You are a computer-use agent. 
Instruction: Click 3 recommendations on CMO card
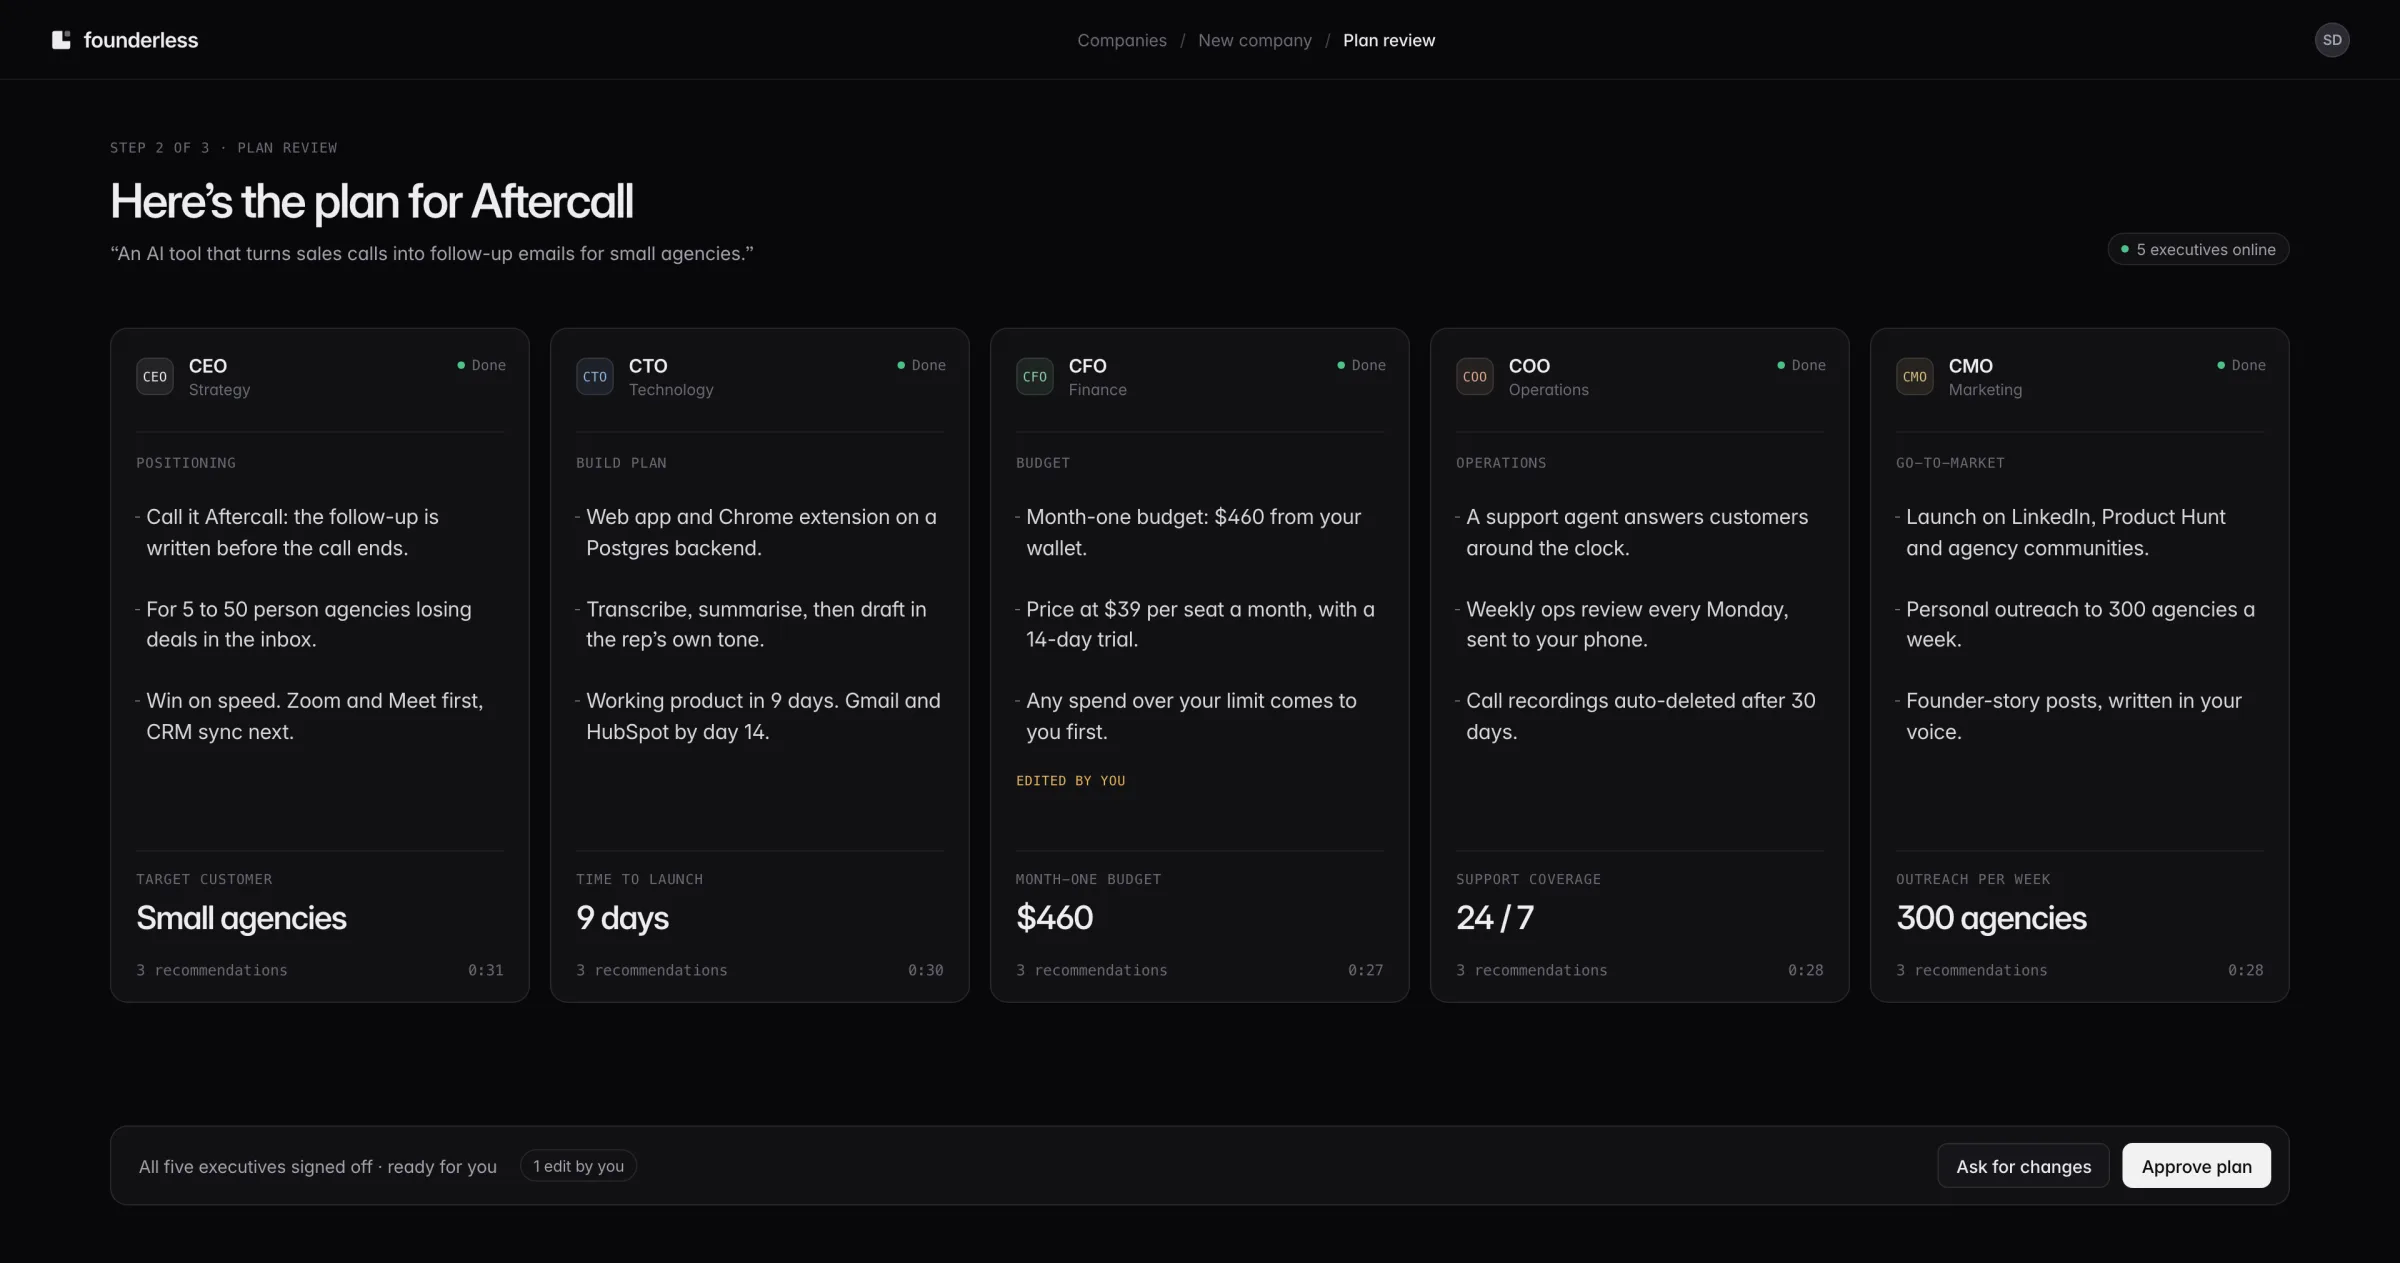(1972, 970)
